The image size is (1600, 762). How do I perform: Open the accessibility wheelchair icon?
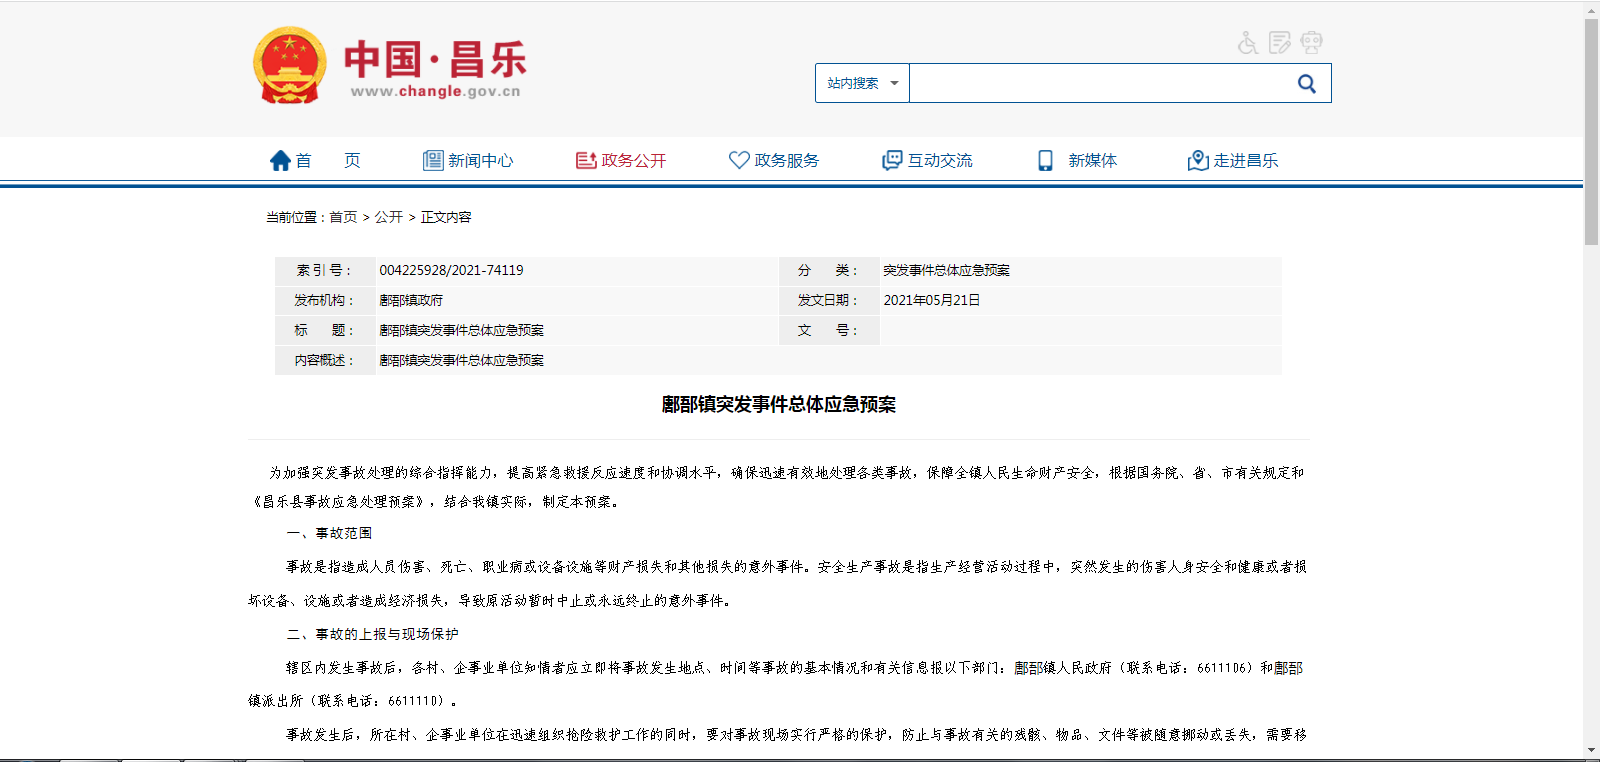(1247, 43)
